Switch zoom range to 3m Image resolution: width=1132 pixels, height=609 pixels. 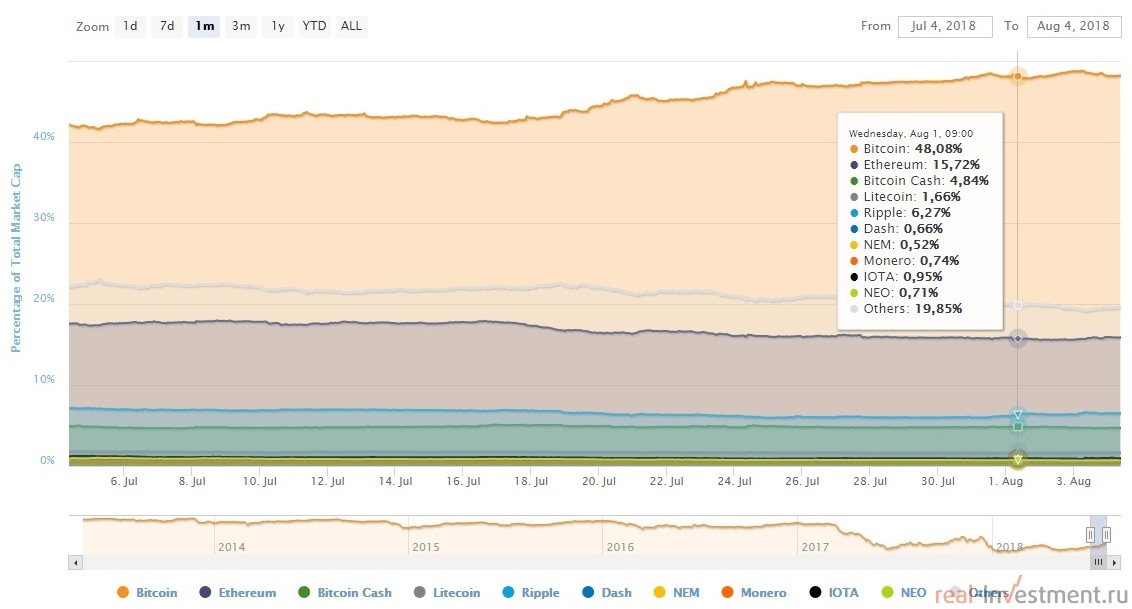[x=241, y=26]
